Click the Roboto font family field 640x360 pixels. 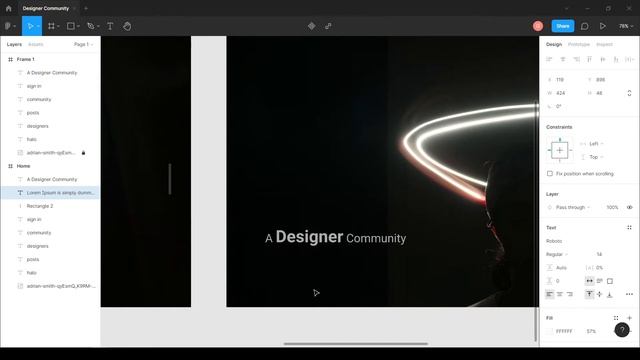[x=554, y=241]
